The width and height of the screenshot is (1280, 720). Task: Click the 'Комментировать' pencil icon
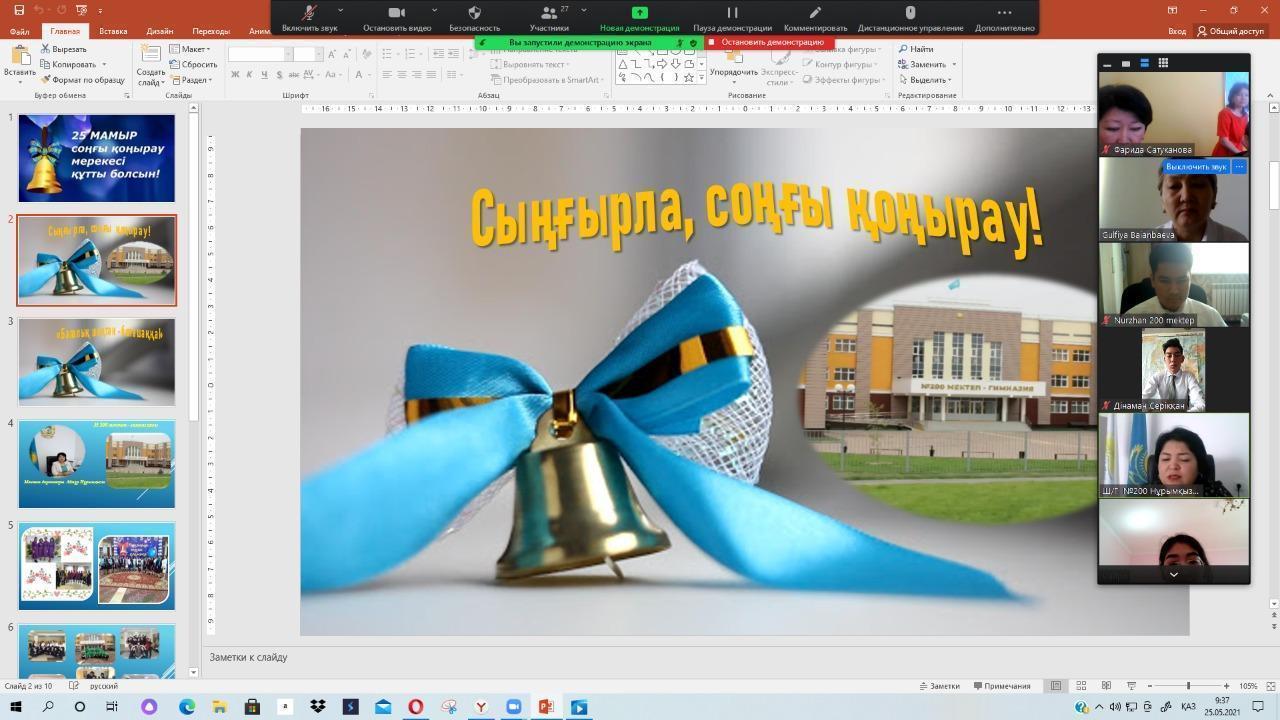pos(815,14)
